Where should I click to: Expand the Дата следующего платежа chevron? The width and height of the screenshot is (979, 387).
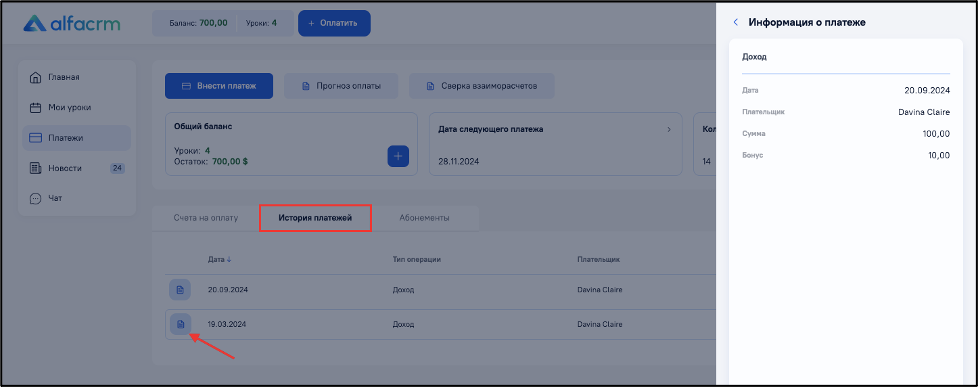(669, 129)
